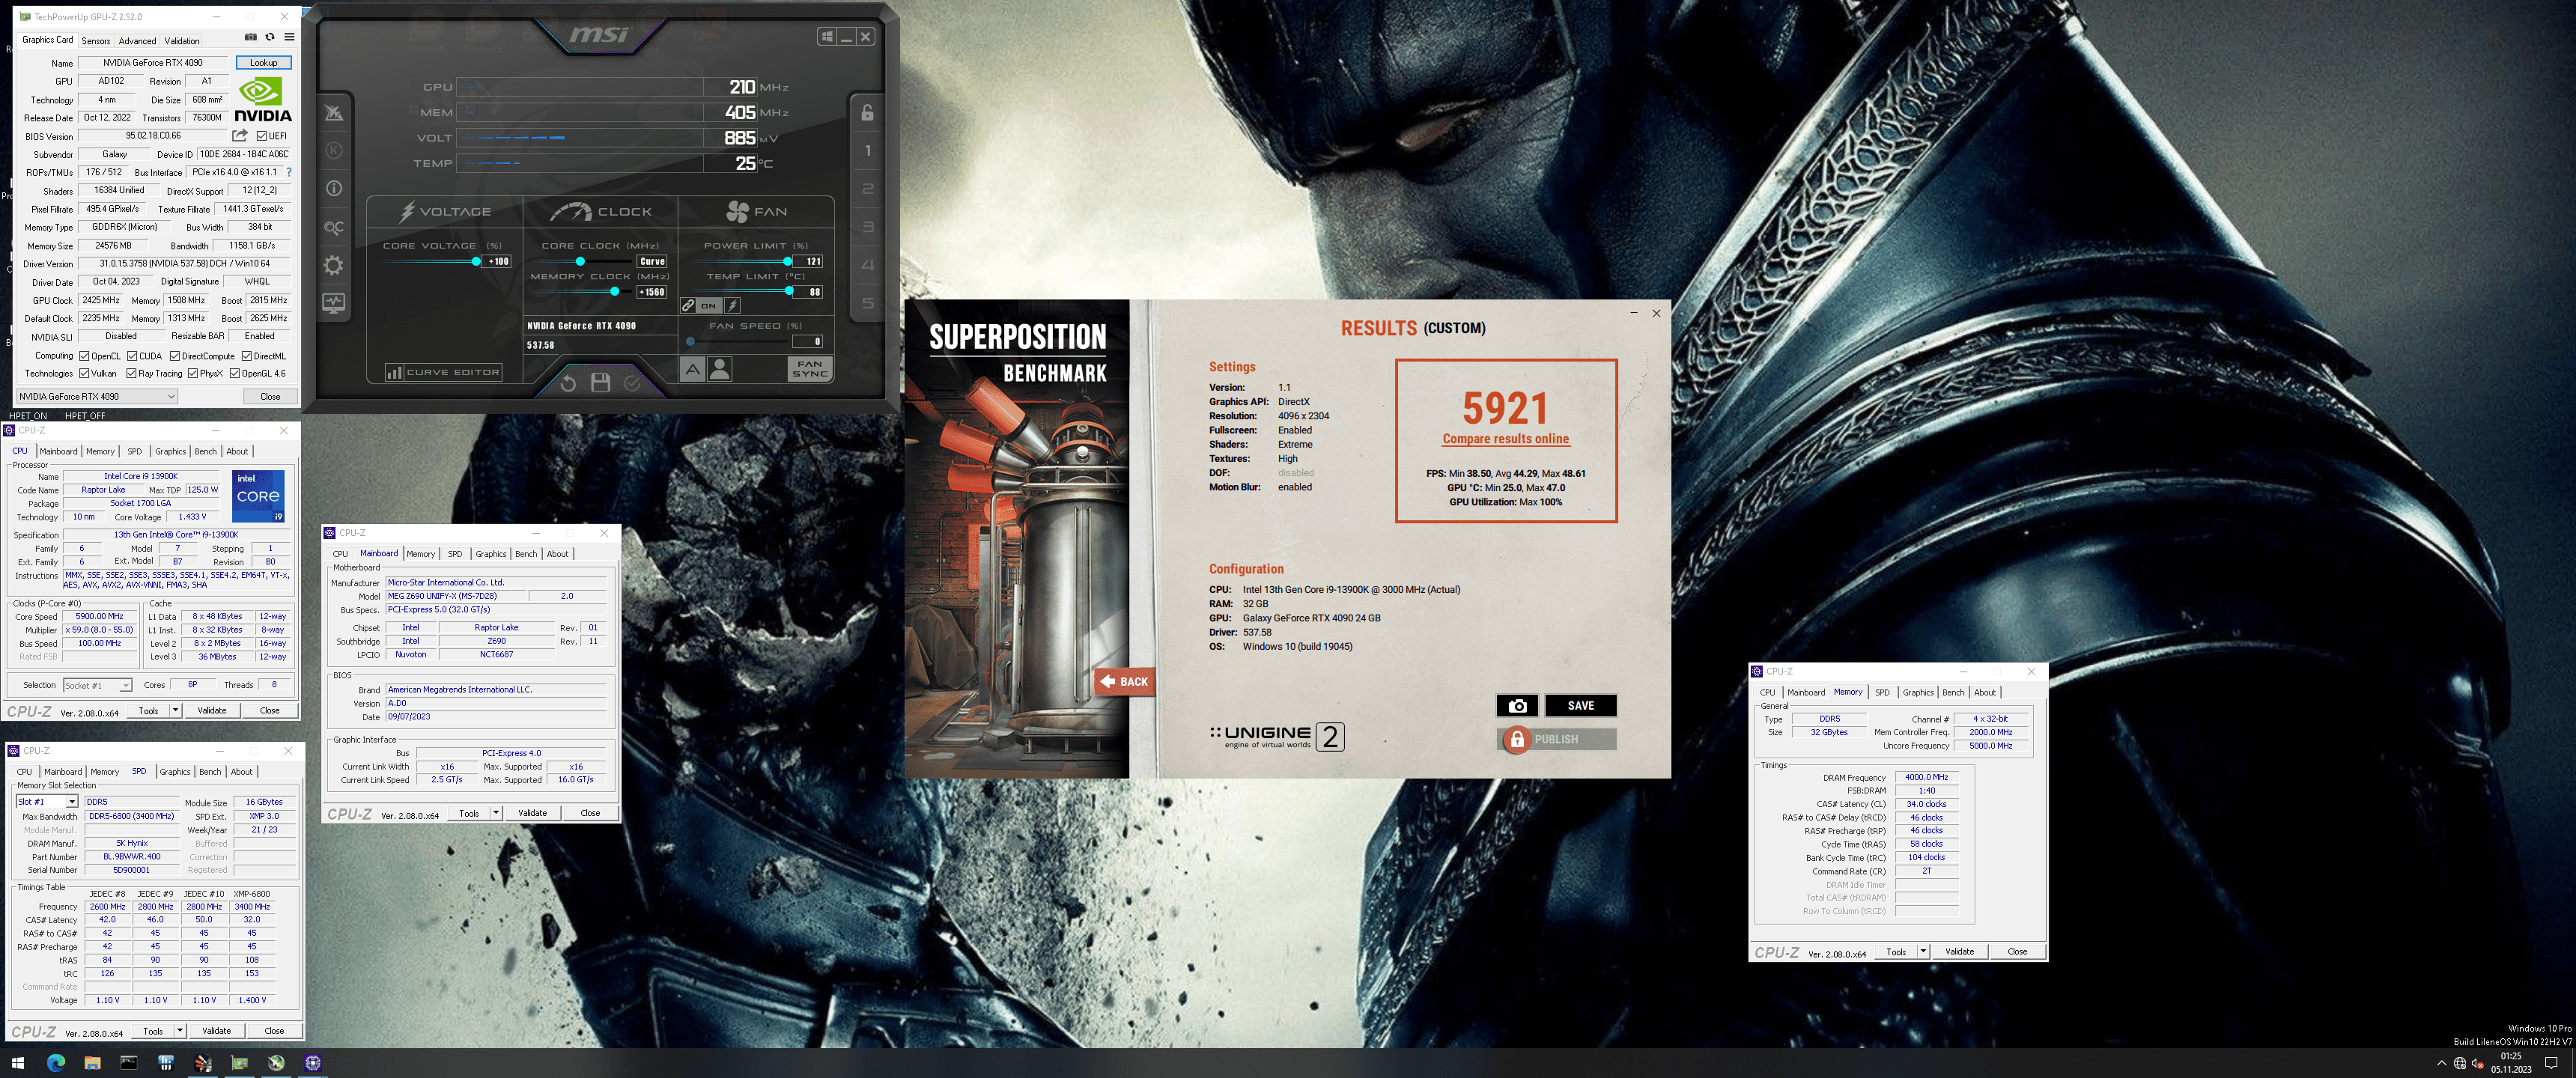The image size is (2576, 1078).
Task: Click the save profile floppy icon
Action: tap(600, 383)
